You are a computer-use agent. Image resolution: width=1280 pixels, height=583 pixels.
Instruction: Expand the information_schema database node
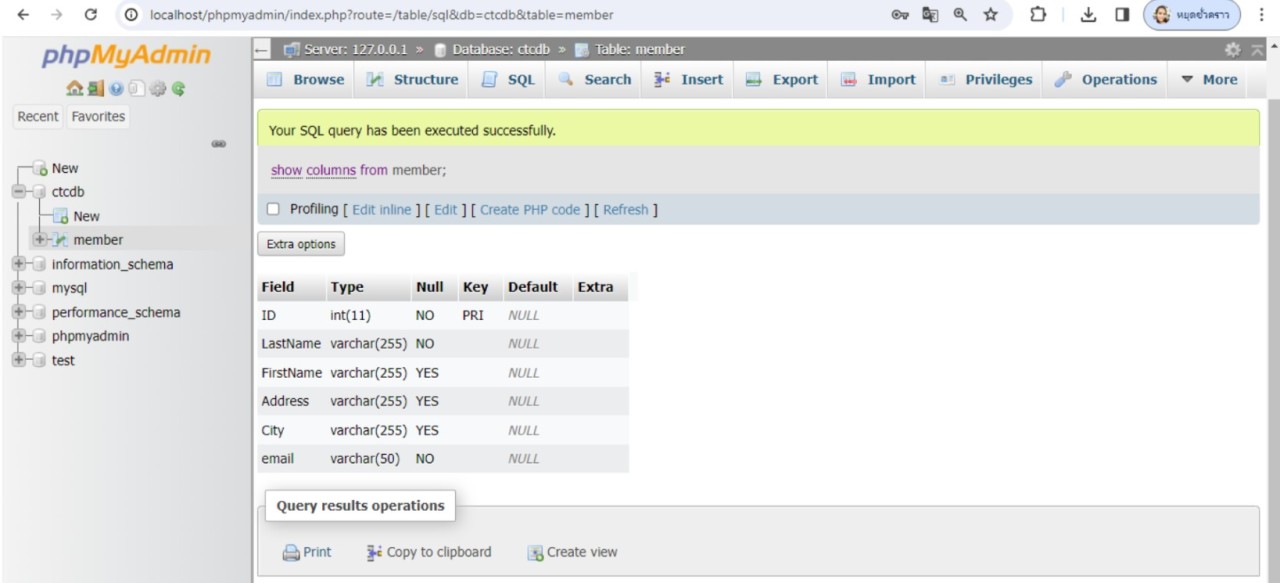tap(19, 265)
